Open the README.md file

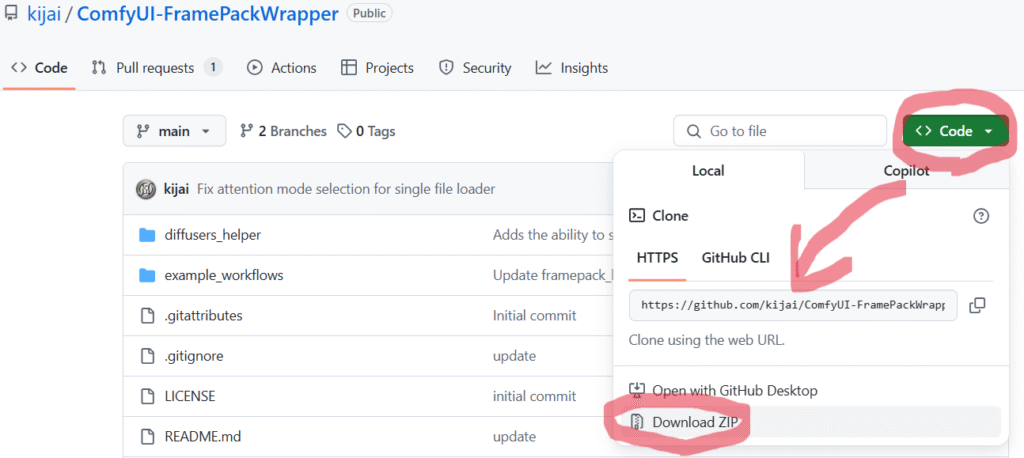(203, 436)
